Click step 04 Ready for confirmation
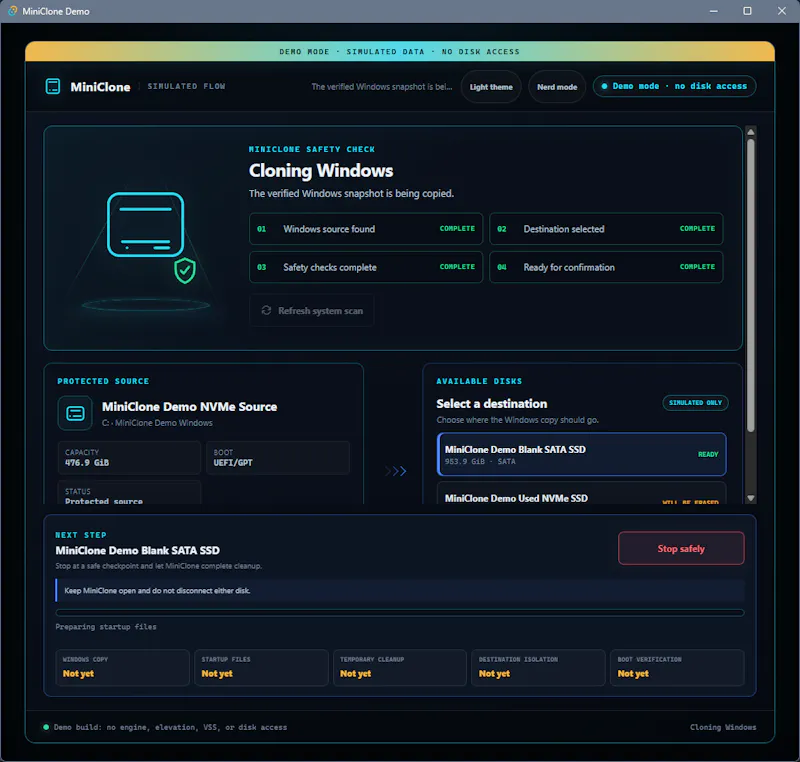800x762 pixels. pos(606,267)
